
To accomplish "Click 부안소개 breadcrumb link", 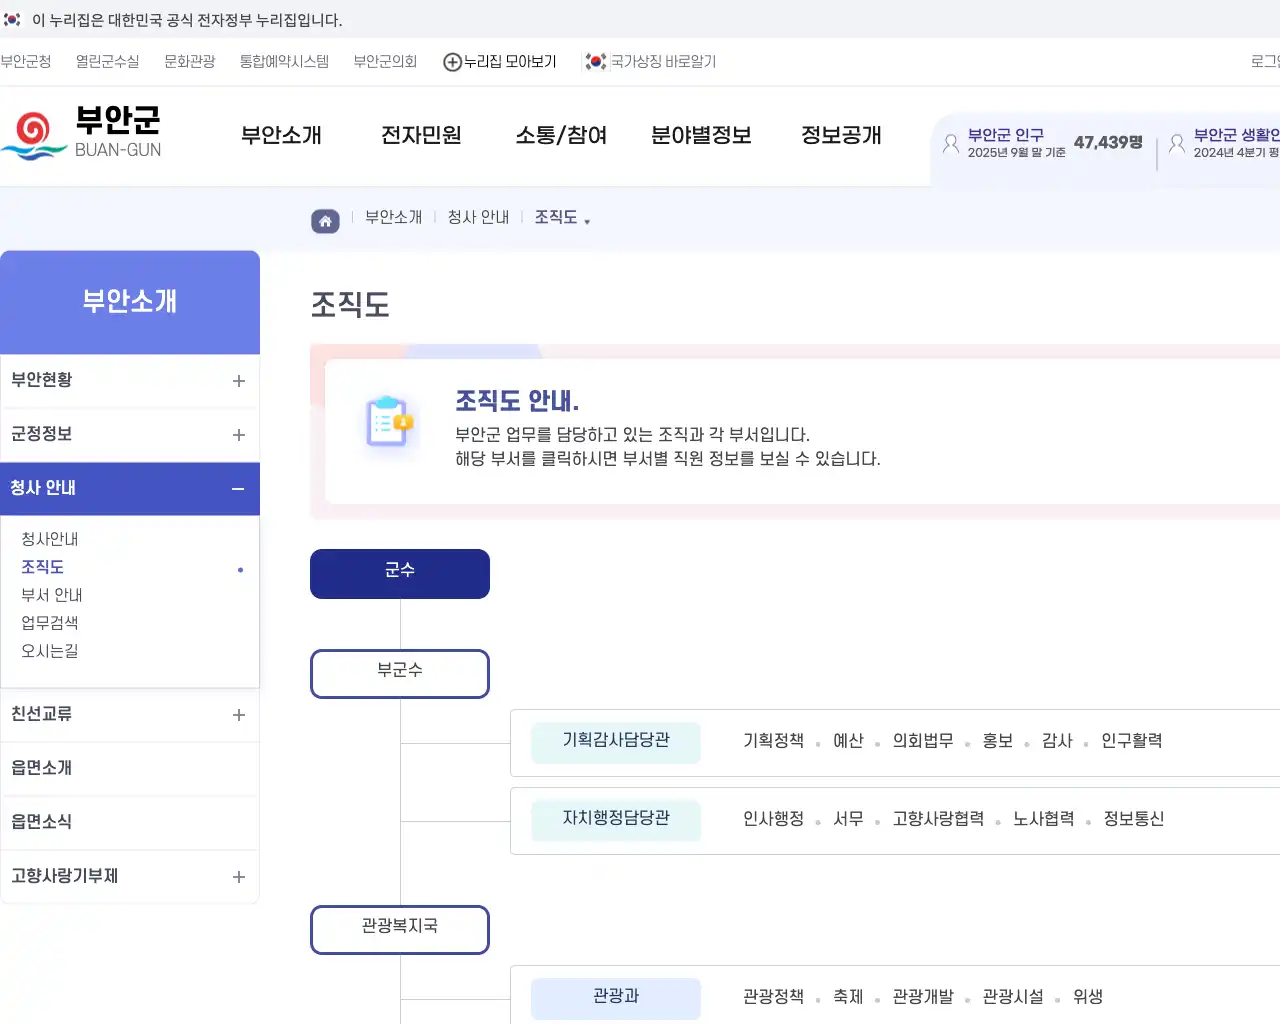I will tap(393, 218).
